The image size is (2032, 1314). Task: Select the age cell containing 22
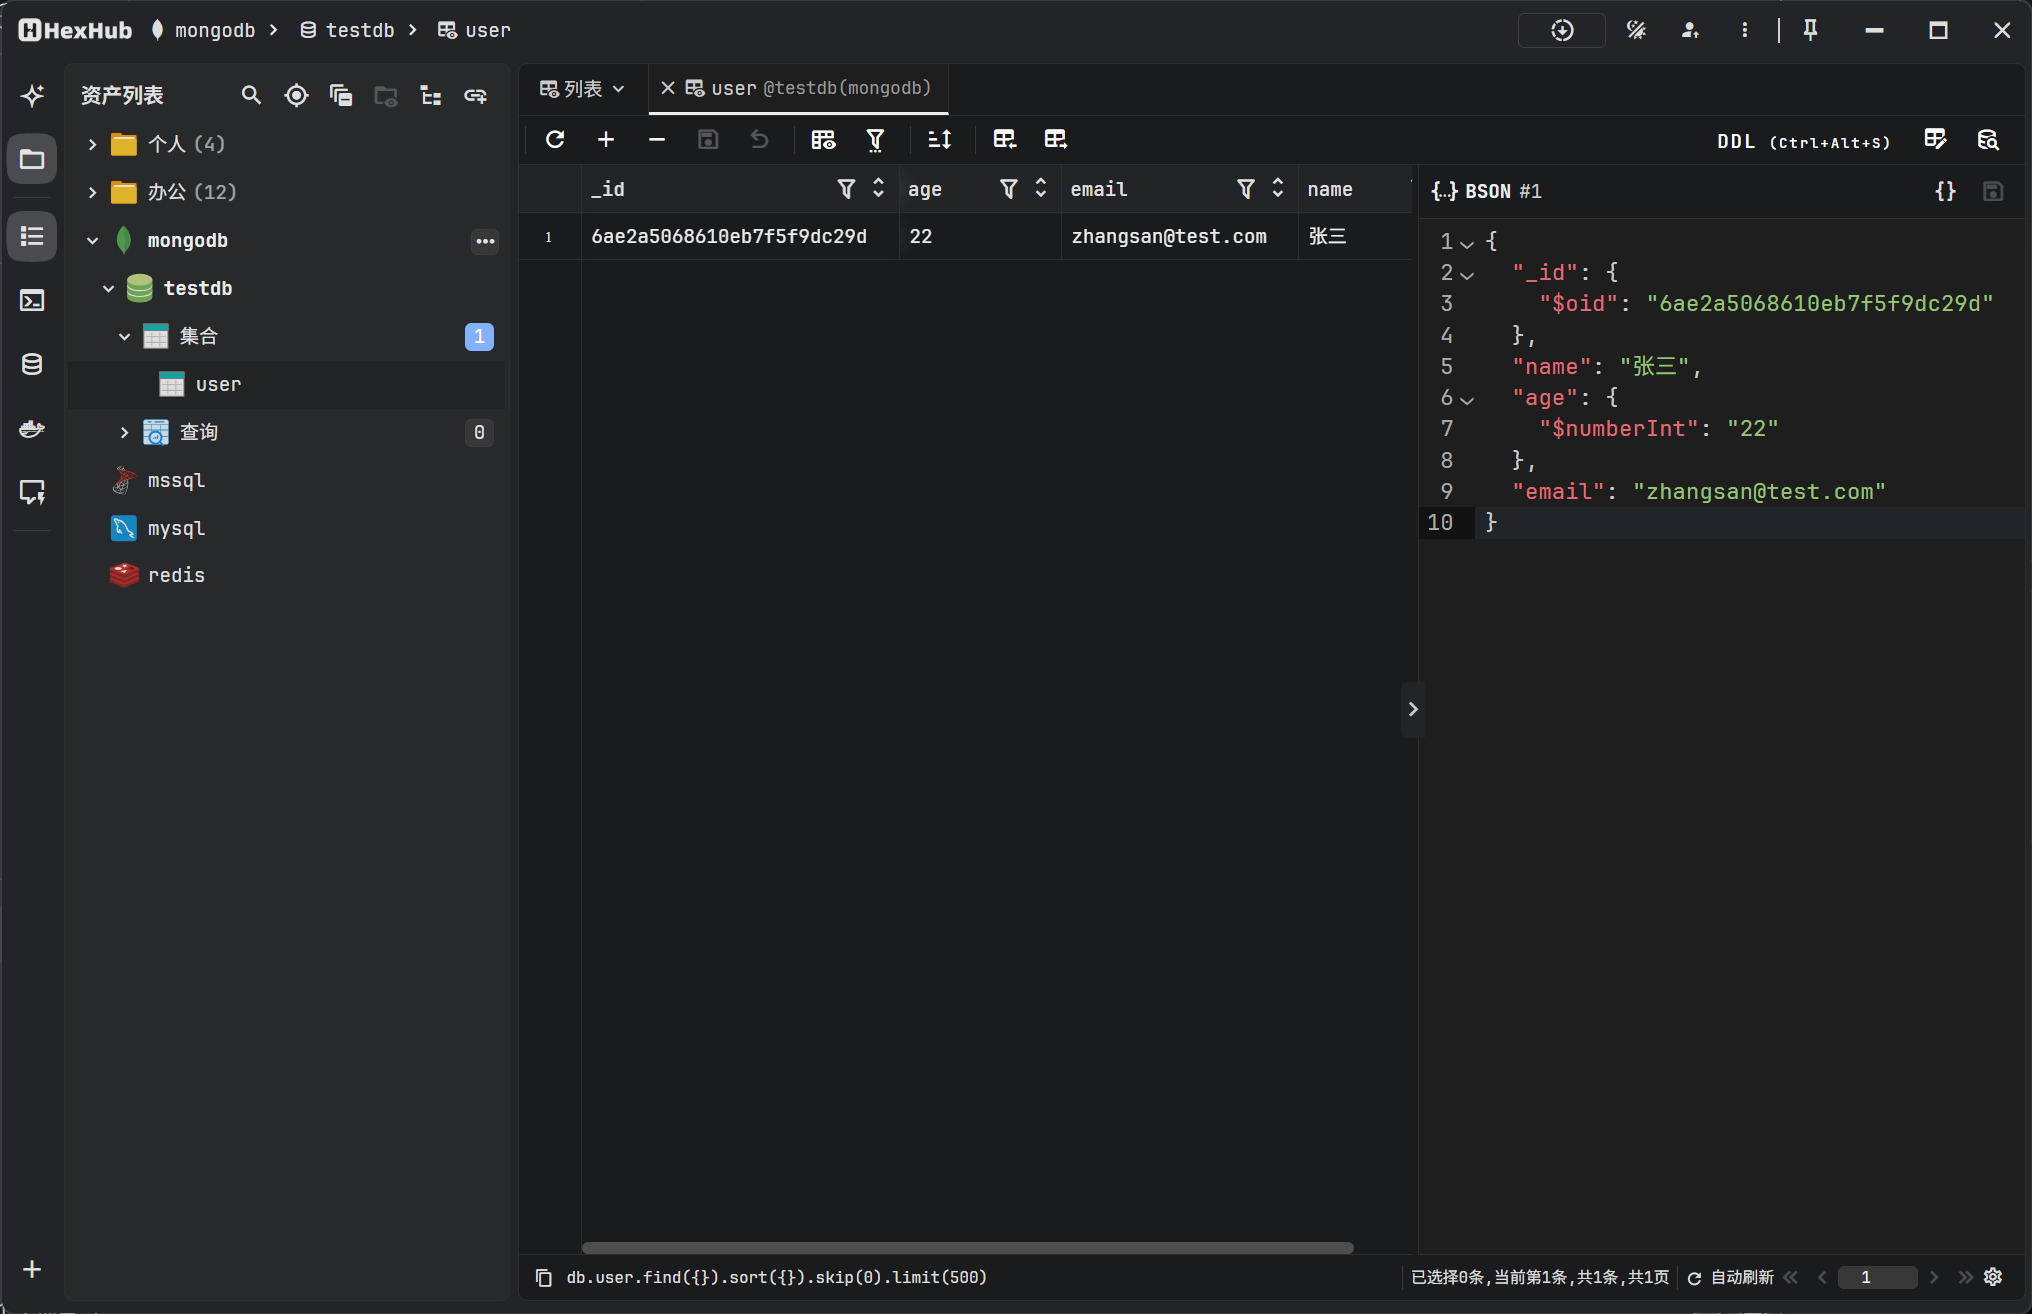click(980, 236)
